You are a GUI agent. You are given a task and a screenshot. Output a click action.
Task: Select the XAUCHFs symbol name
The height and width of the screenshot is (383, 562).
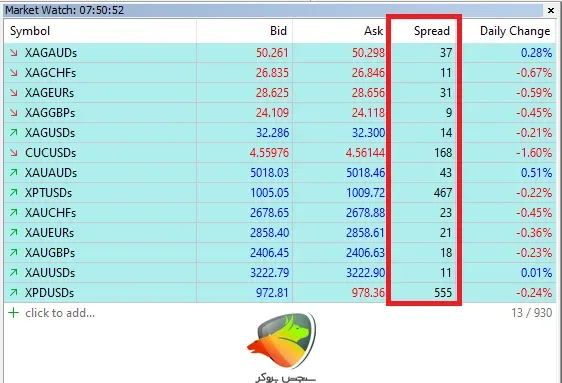(51, 213)
